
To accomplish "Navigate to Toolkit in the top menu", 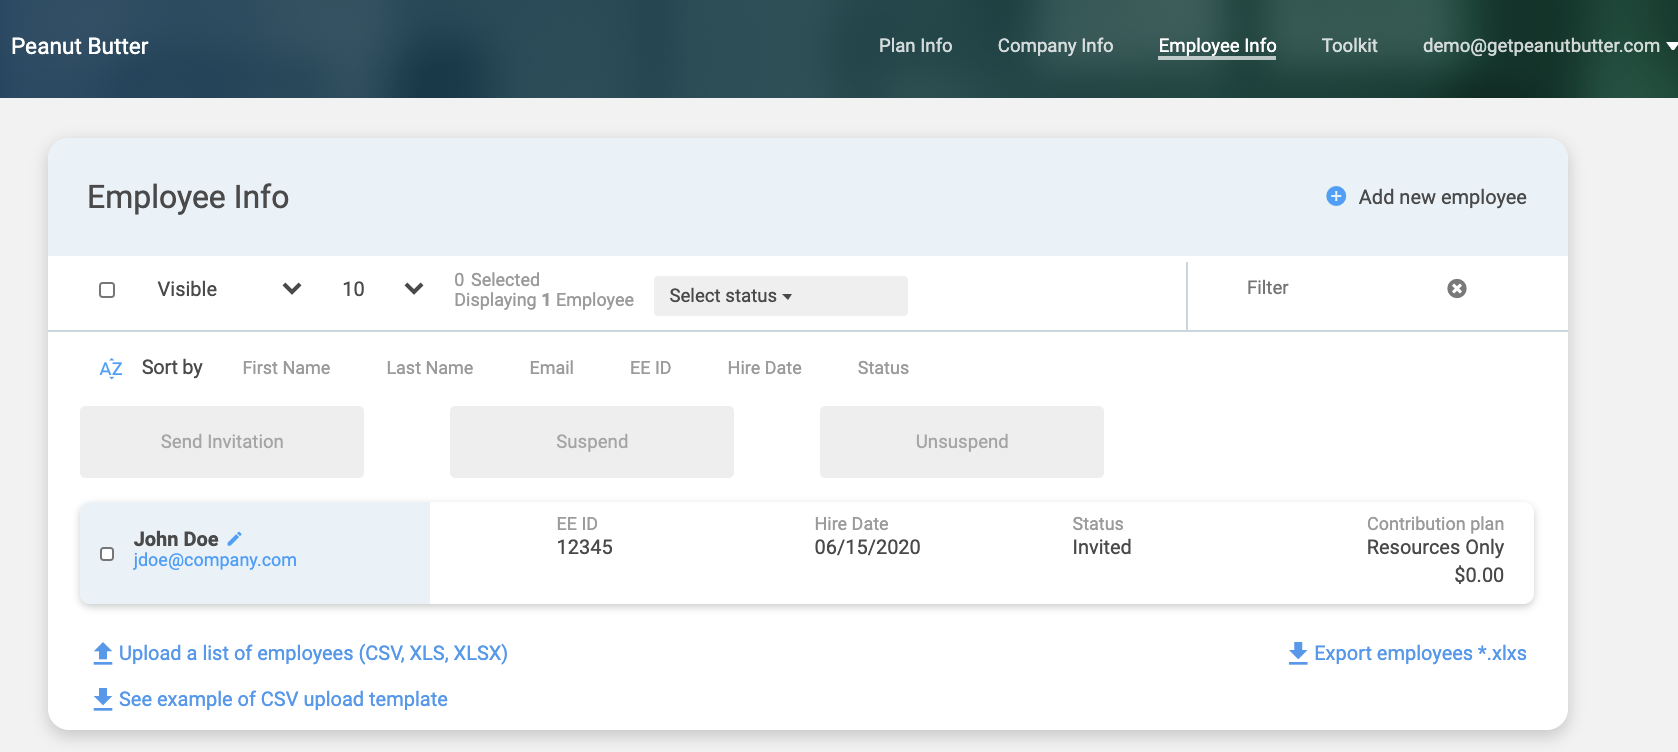I will (1349, 46).
